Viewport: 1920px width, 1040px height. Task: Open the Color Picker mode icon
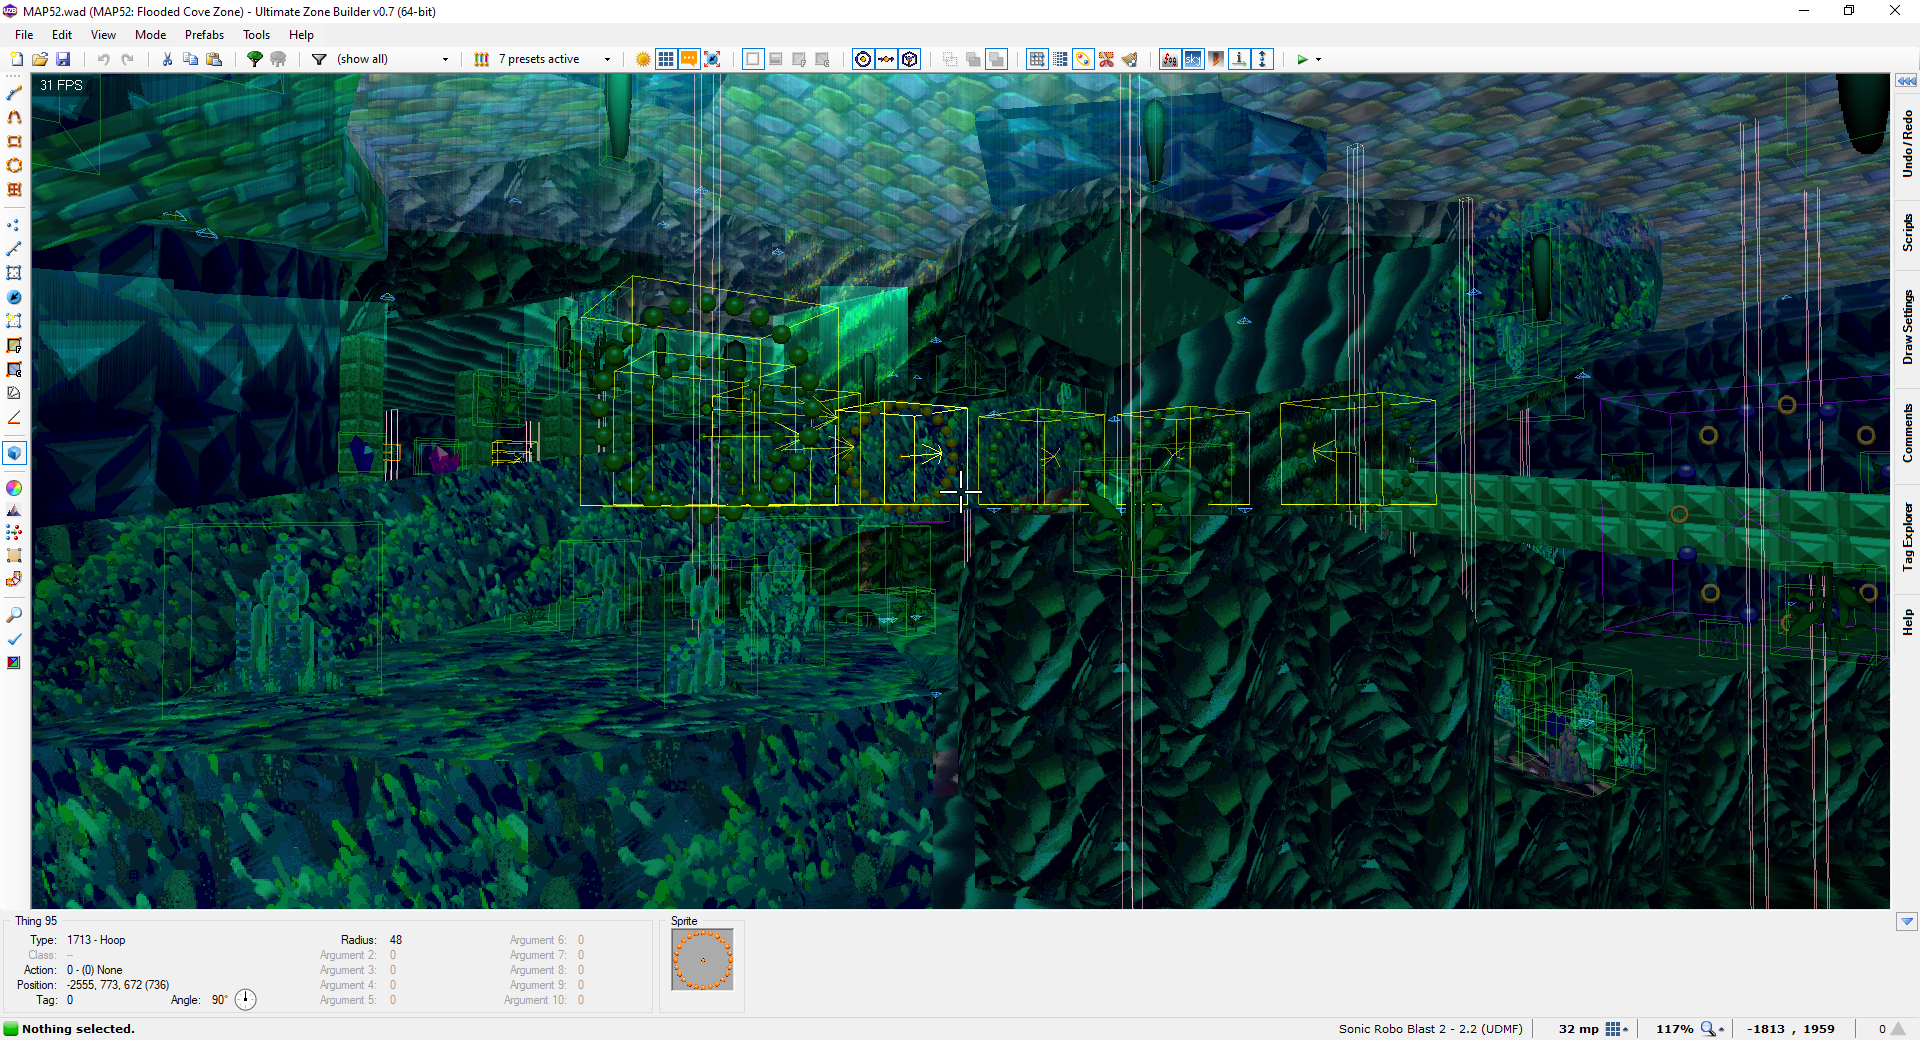click(x=14, y=488)
